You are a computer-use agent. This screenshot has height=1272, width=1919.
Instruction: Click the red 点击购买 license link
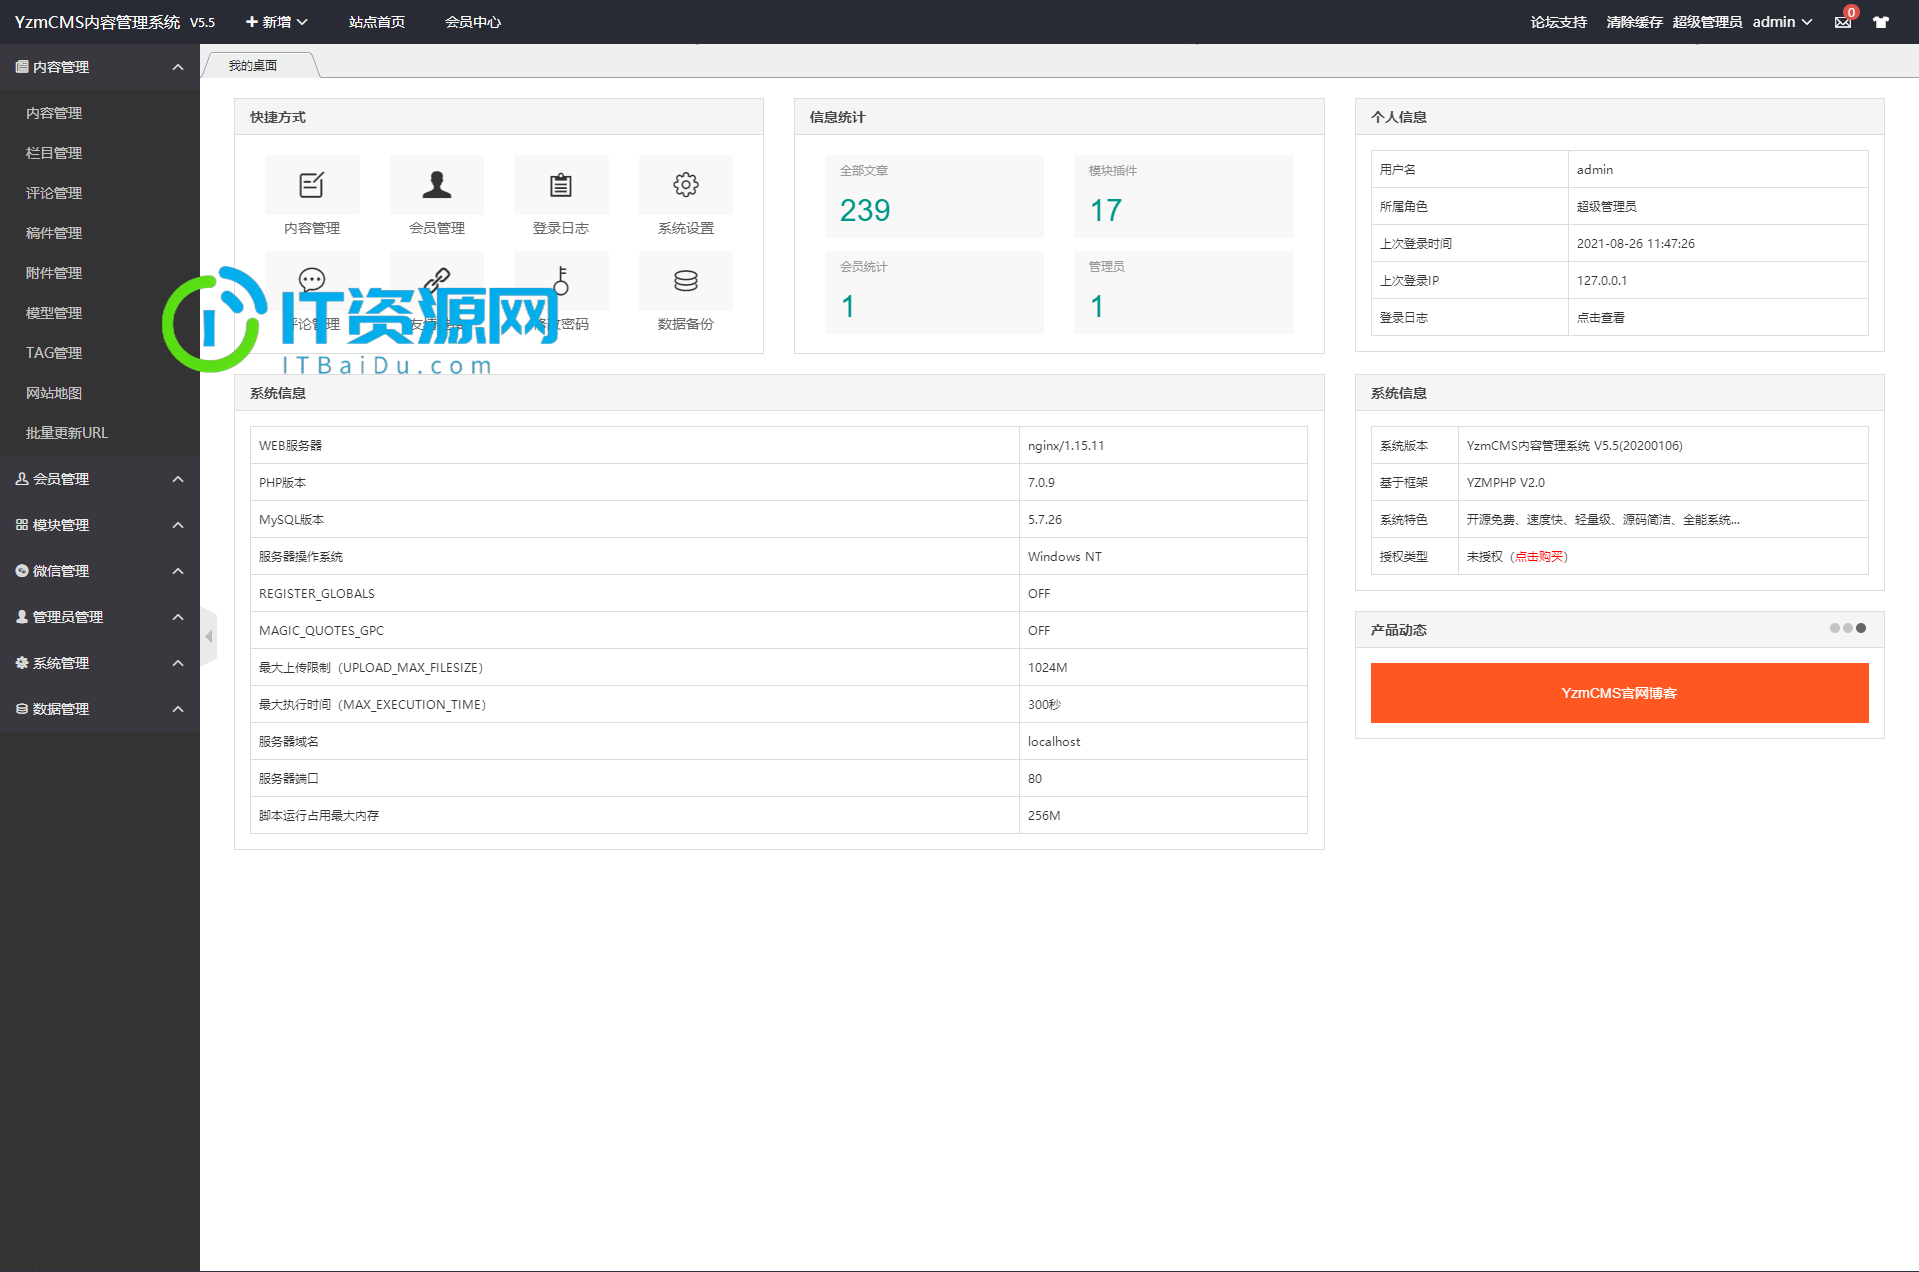(x=1539, y=557)
